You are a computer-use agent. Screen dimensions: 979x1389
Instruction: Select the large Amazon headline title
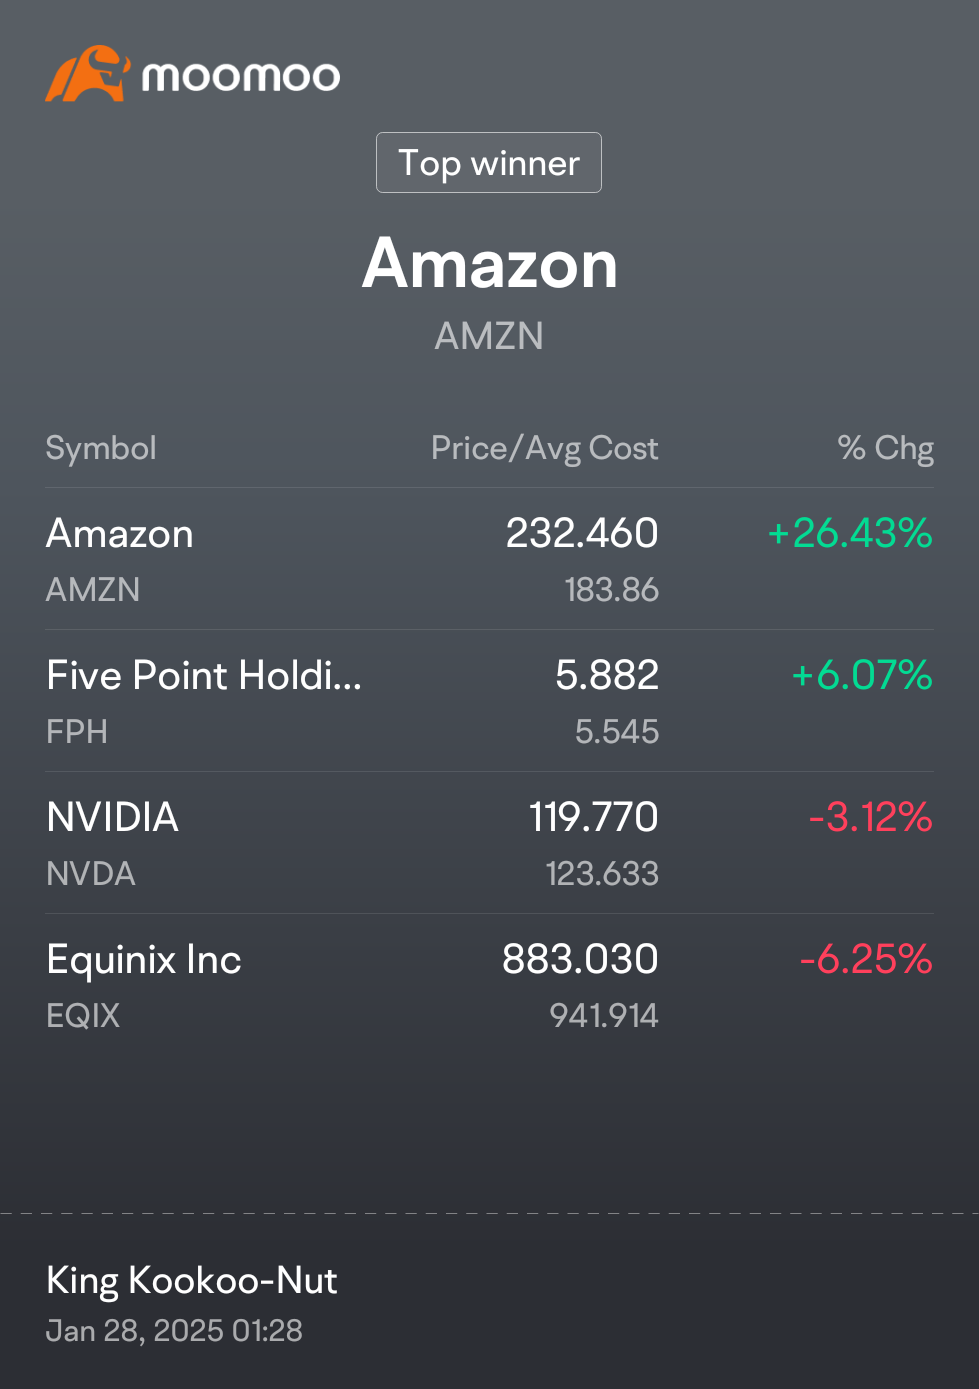(490, 264)
